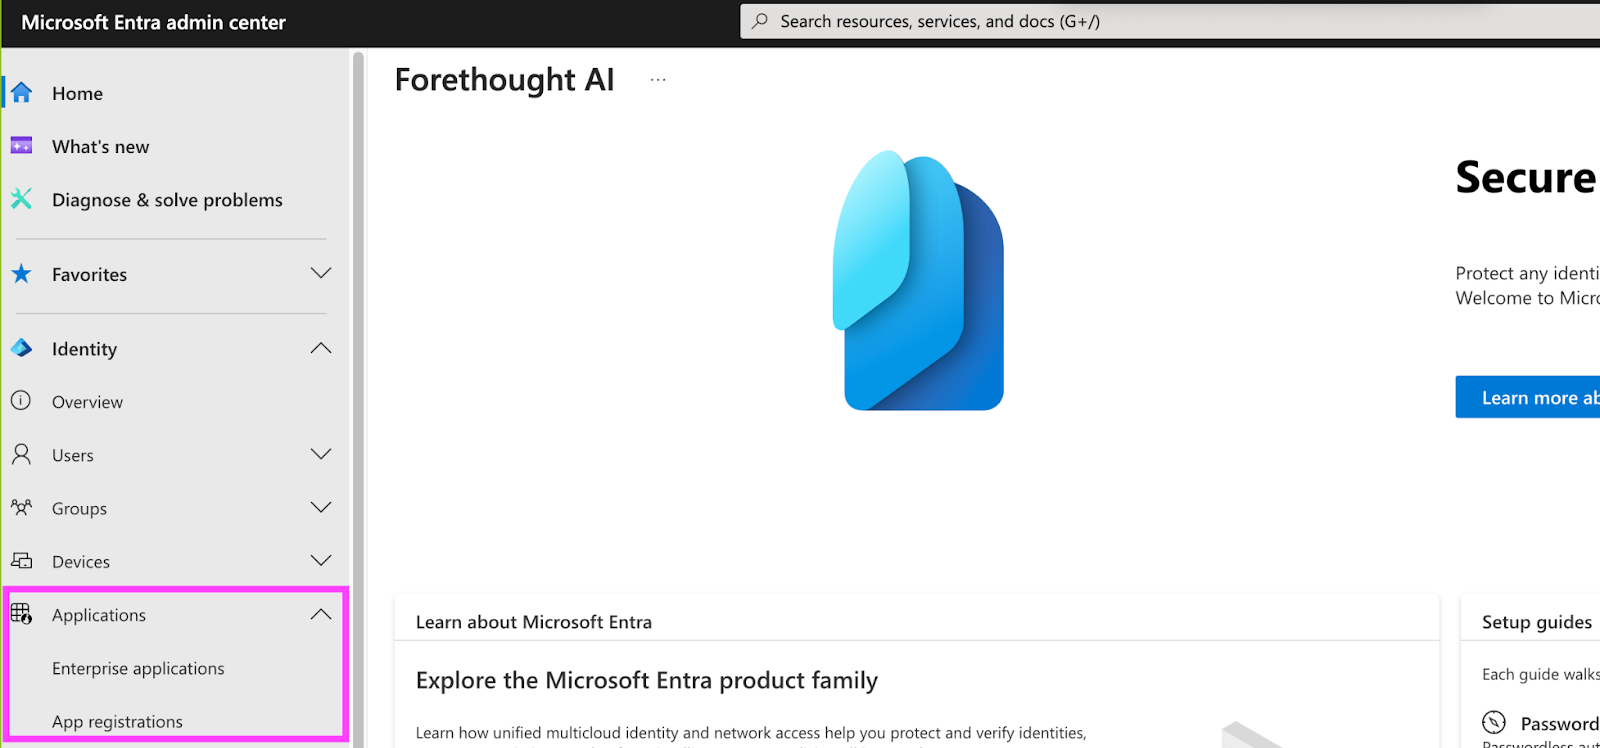Click the Diagnose & solve problems wrench icon

click(21, 199)
